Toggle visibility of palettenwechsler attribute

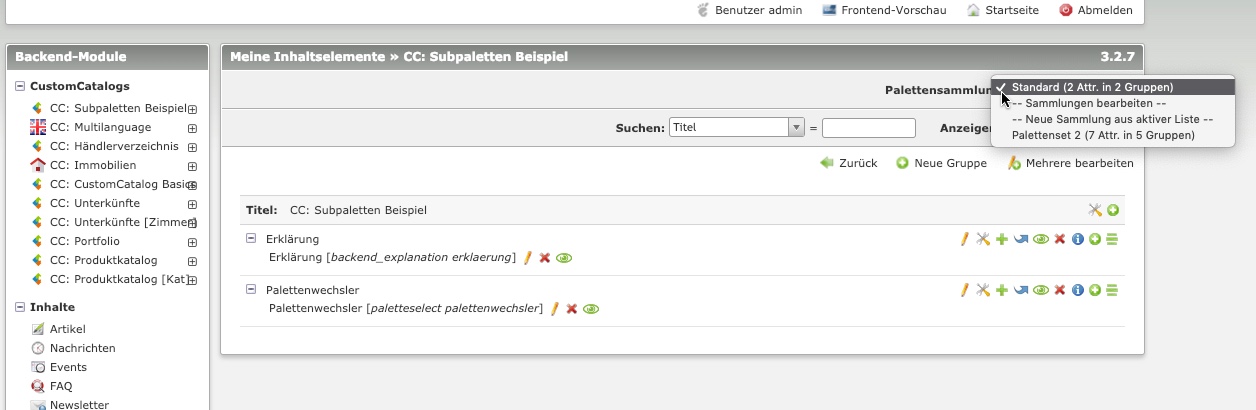591,309
